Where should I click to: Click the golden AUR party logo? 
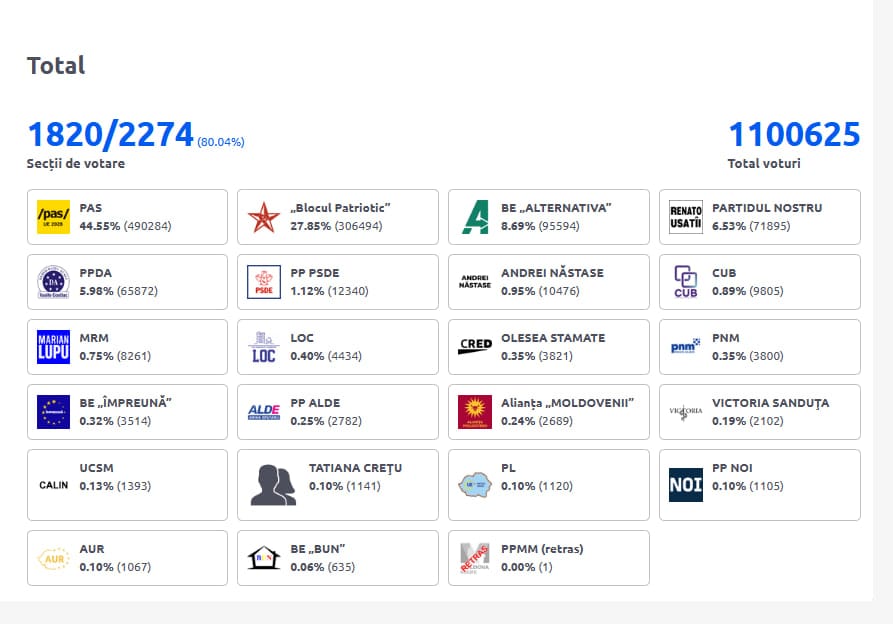[53, 559]
